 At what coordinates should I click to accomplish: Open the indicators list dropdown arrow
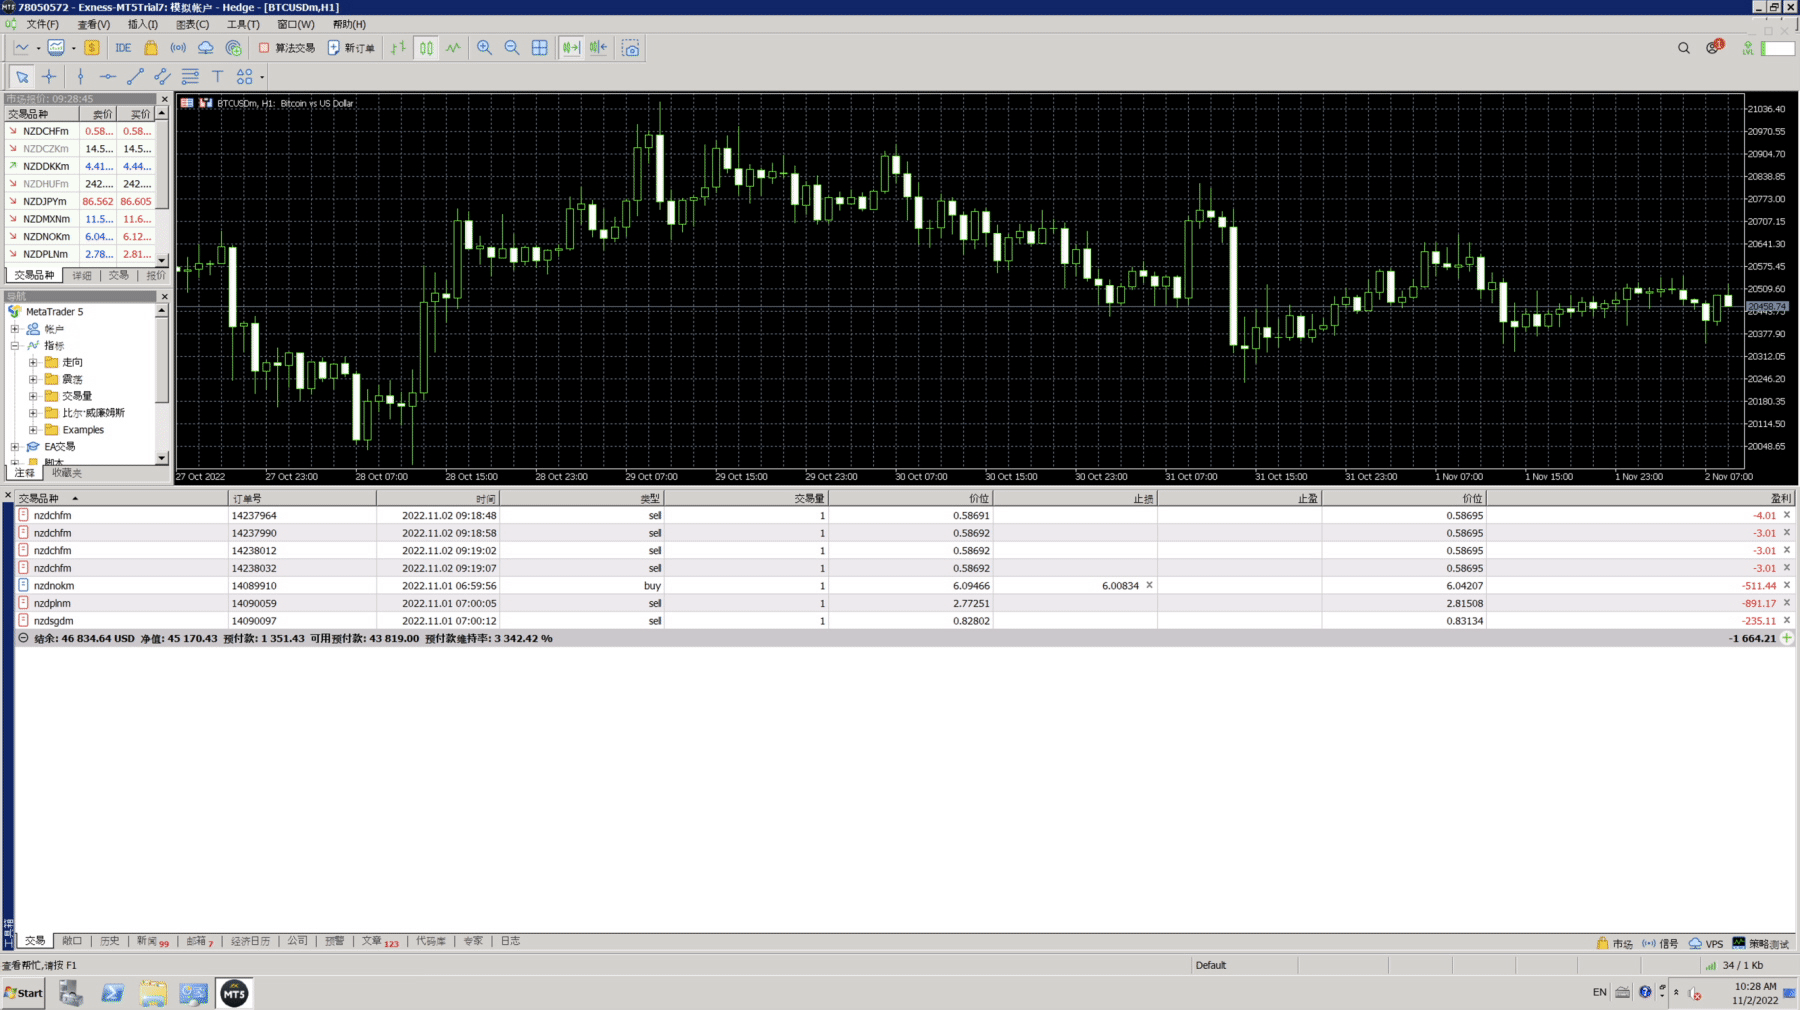click(73, 48)
